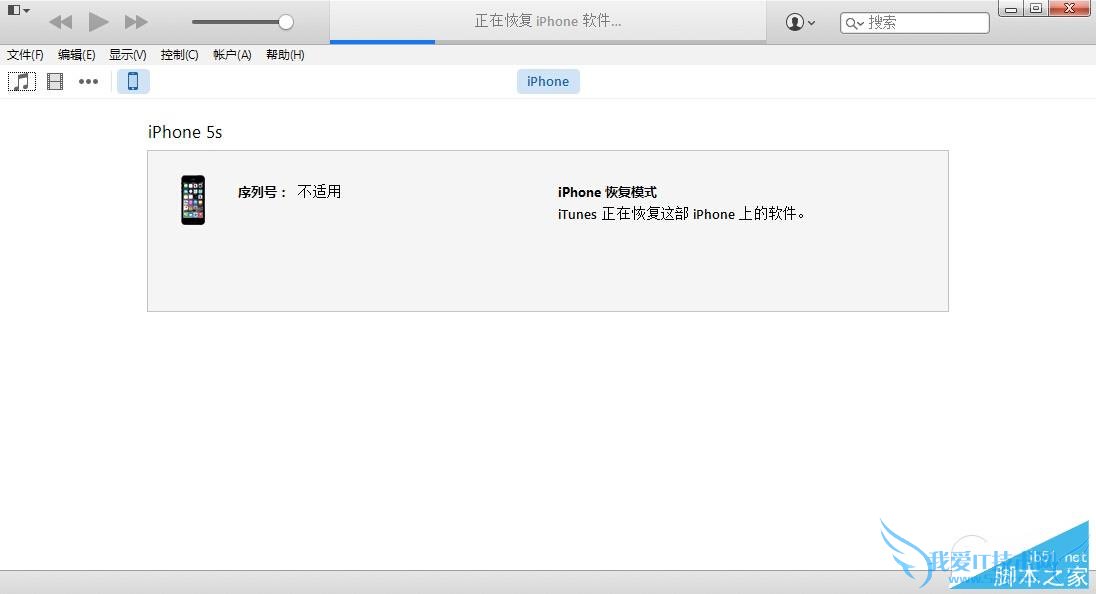Switch to the iPhone tab
This screenshot has width=1096, height=594.
[x=548, y=81]
